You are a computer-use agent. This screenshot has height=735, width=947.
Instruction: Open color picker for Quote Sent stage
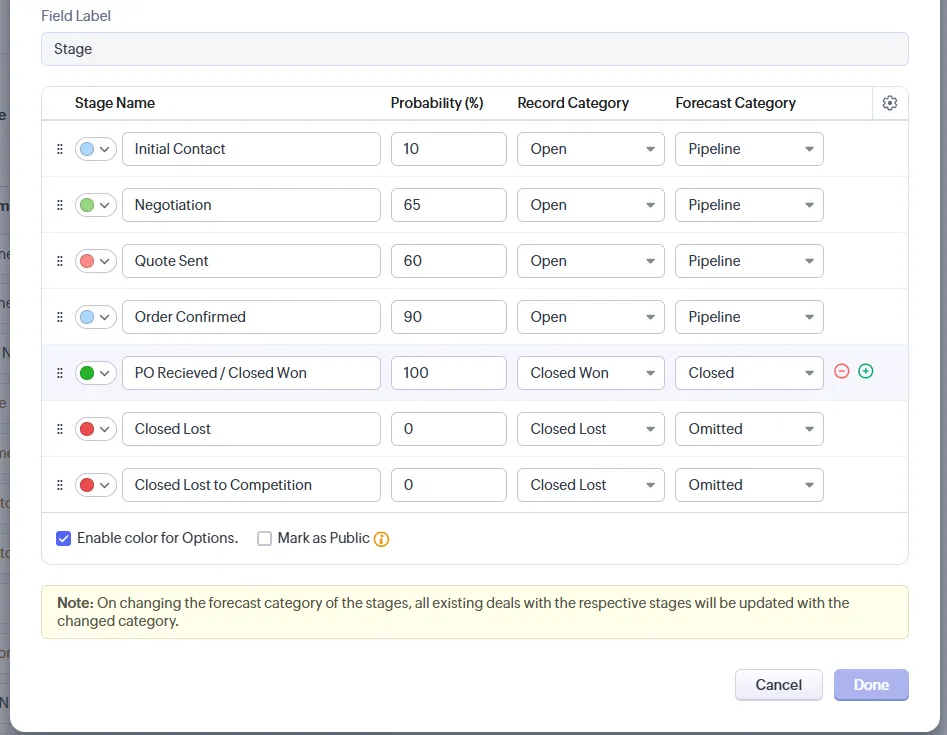click(95, 261)
